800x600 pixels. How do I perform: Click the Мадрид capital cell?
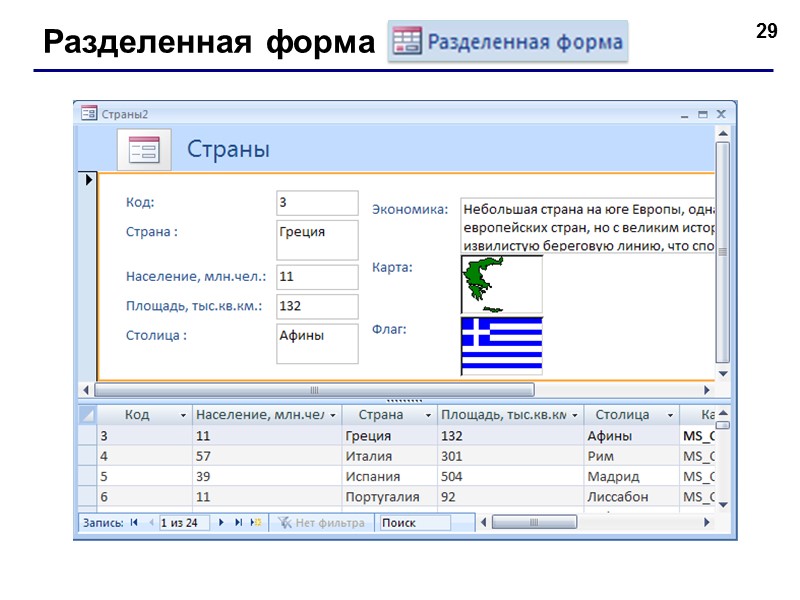pyautogui.click(x=631, y=477)
